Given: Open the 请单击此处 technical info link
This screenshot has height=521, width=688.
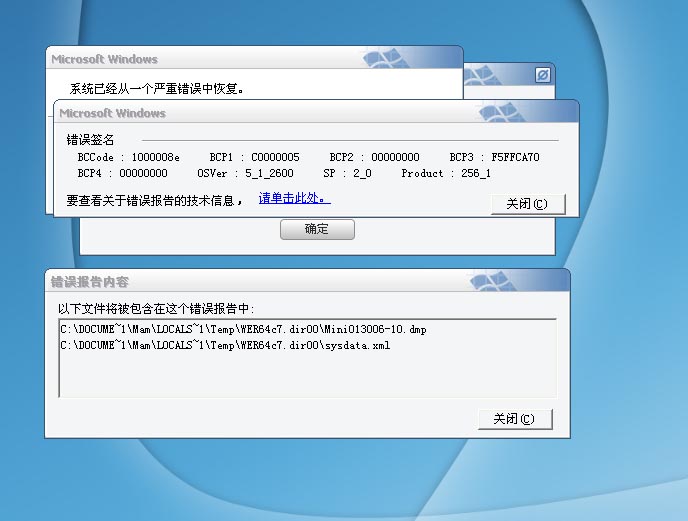Looking at the screenshot, I should pyautogui.click(x=294, y=198).
